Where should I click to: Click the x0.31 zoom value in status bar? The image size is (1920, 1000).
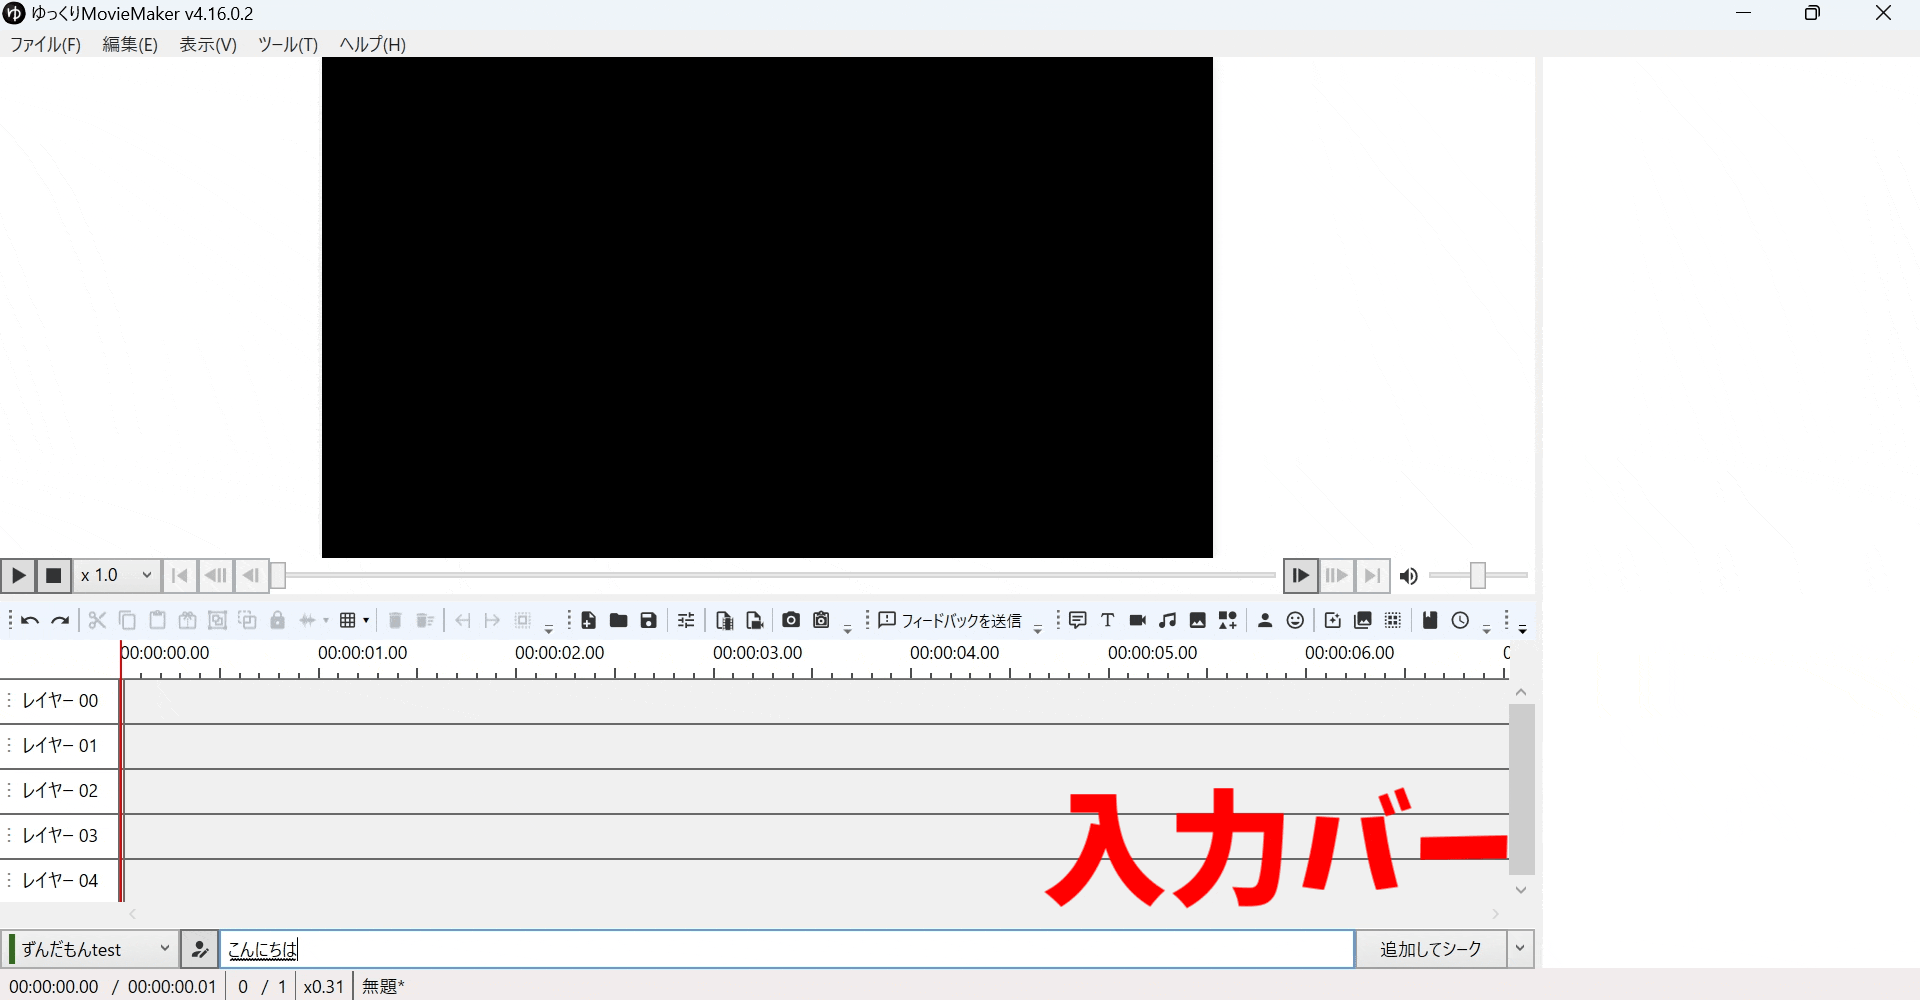coord(324,987)
